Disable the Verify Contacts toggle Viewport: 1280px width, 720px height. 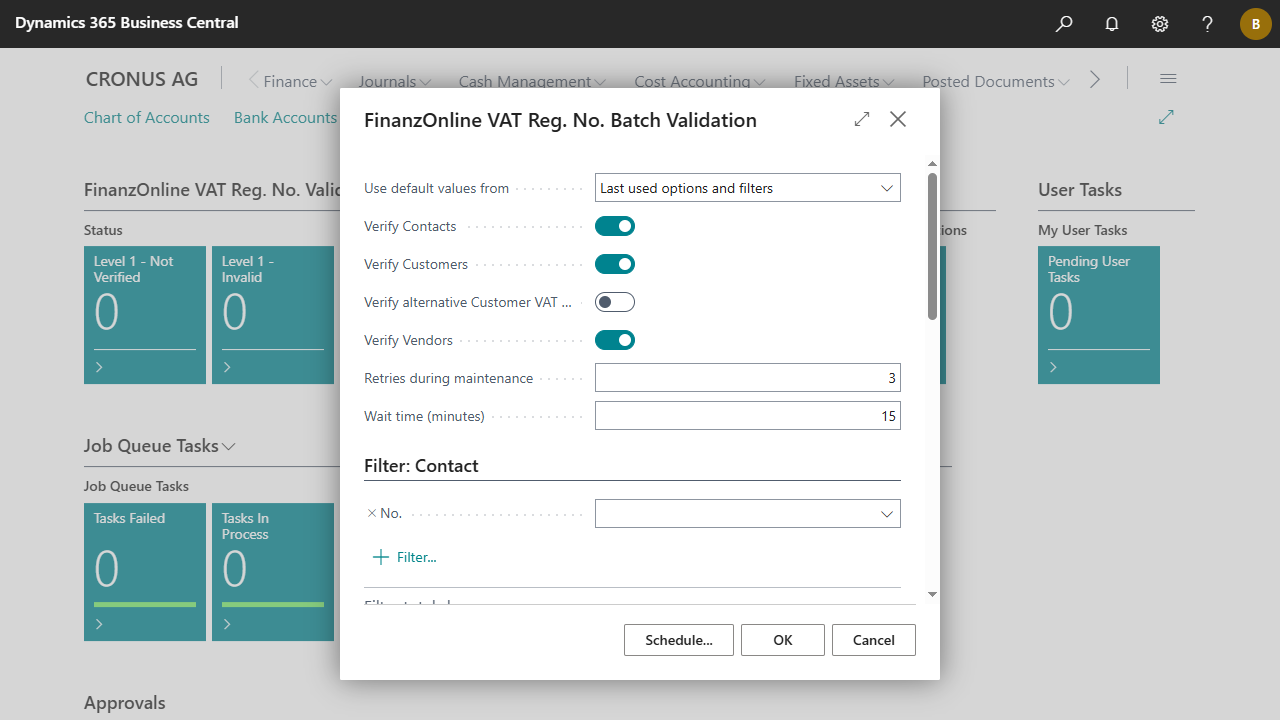(x=615, y=227)
